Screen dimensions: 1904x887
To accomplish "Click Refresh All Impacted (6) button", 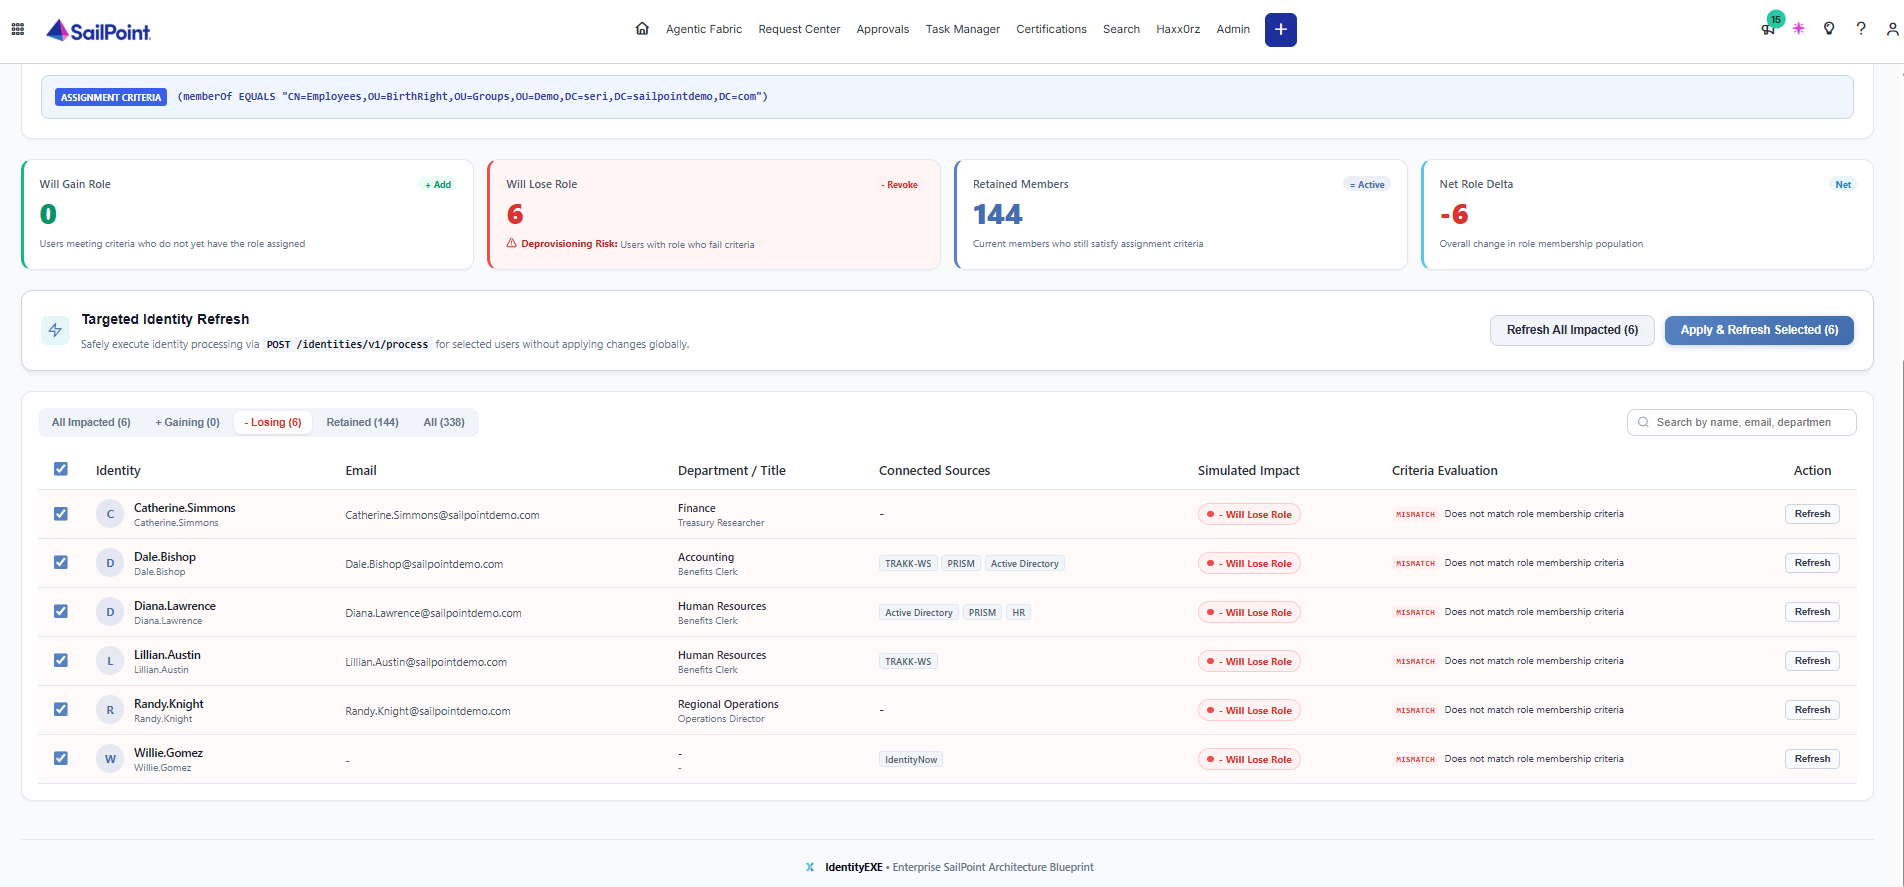I will tap(1572, 330).
